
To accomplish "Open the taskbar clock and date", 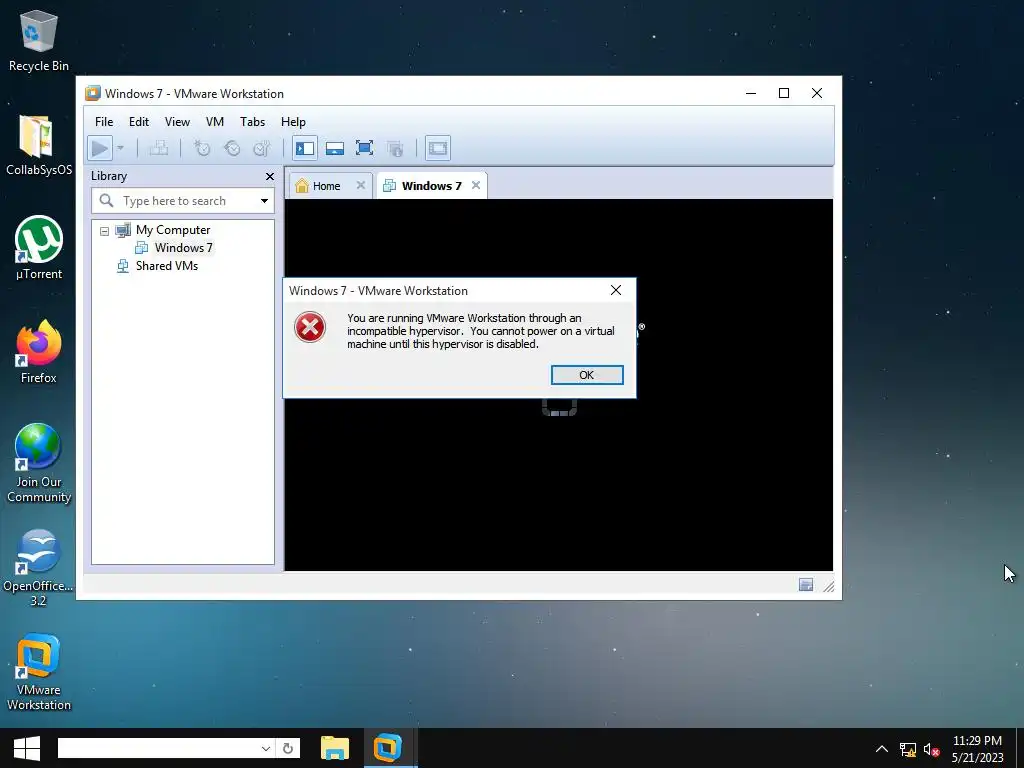I will tap(978, 748).
